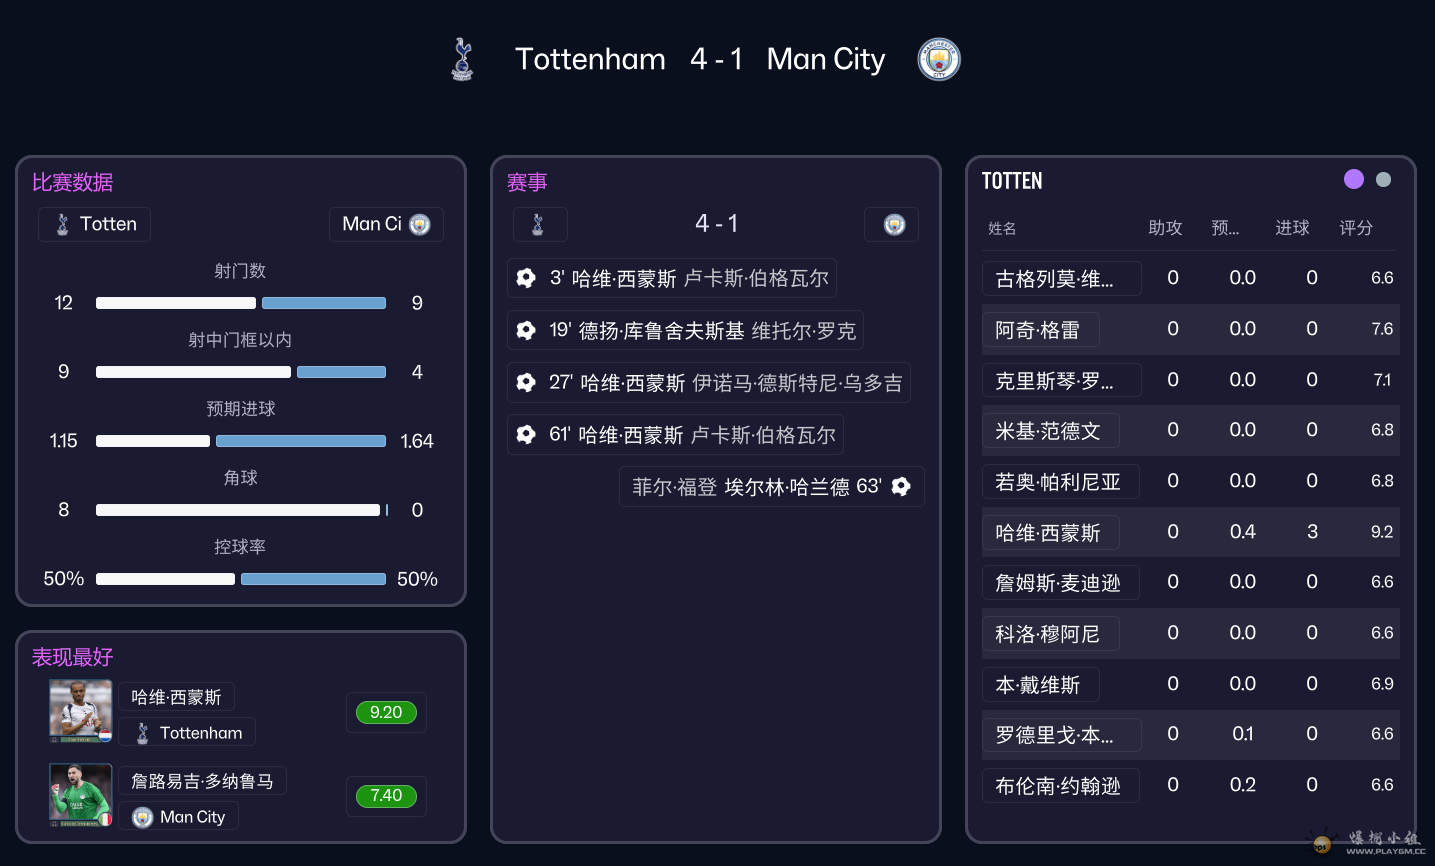1435x866 pixels.
Task: Select the Man City badge in the 赛事 panel
Action: [x=891, y=224]
